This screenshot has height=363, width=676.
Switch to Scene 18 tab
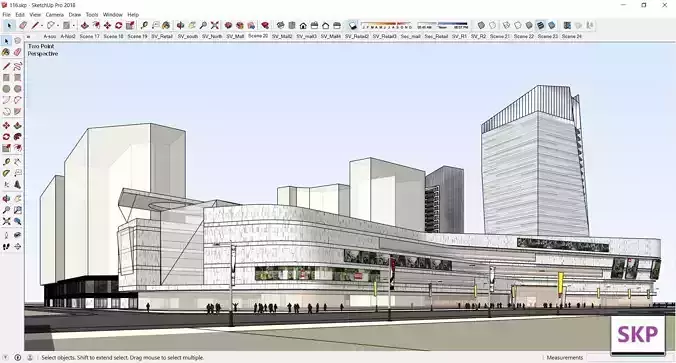[x=113, y=37]
